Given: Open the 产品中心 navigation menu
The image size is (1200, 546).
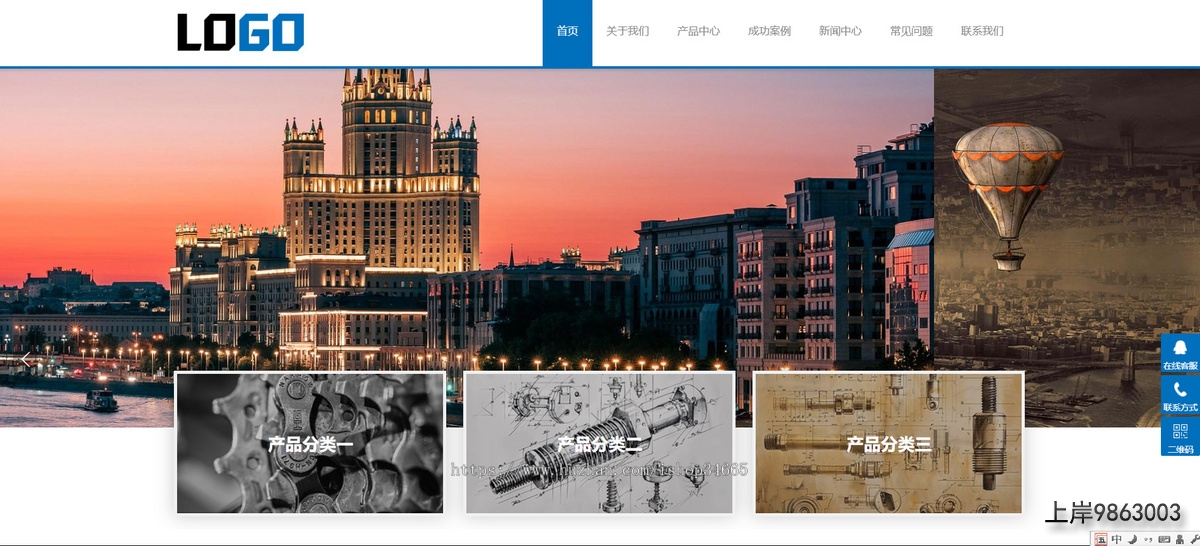Looking at the screenshot, I should point(698,32).
